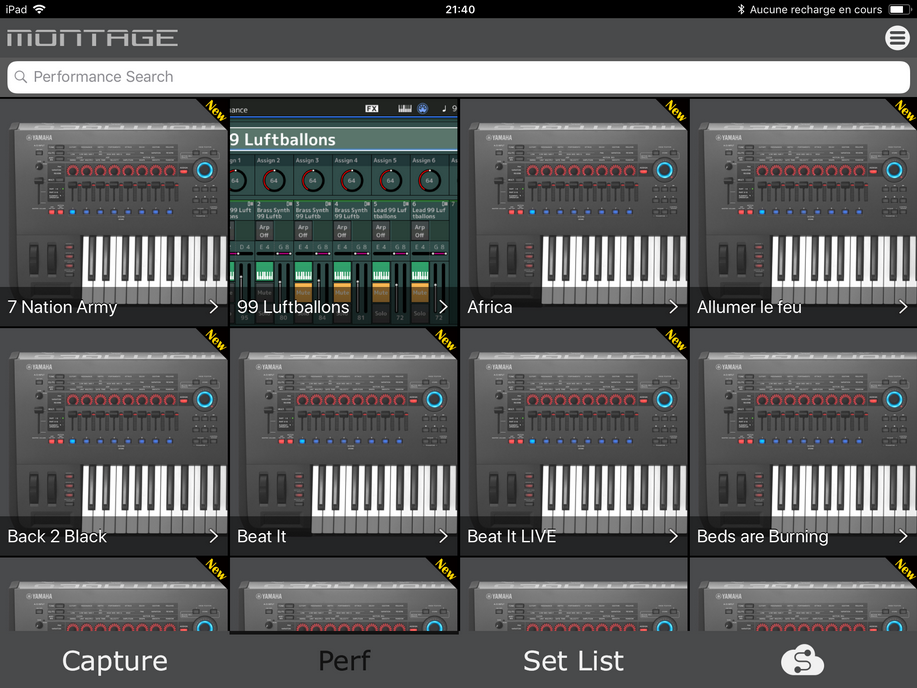917x688 pixels.
Task: Expand Back 2 Black chevron
Action: coord(214,536)
